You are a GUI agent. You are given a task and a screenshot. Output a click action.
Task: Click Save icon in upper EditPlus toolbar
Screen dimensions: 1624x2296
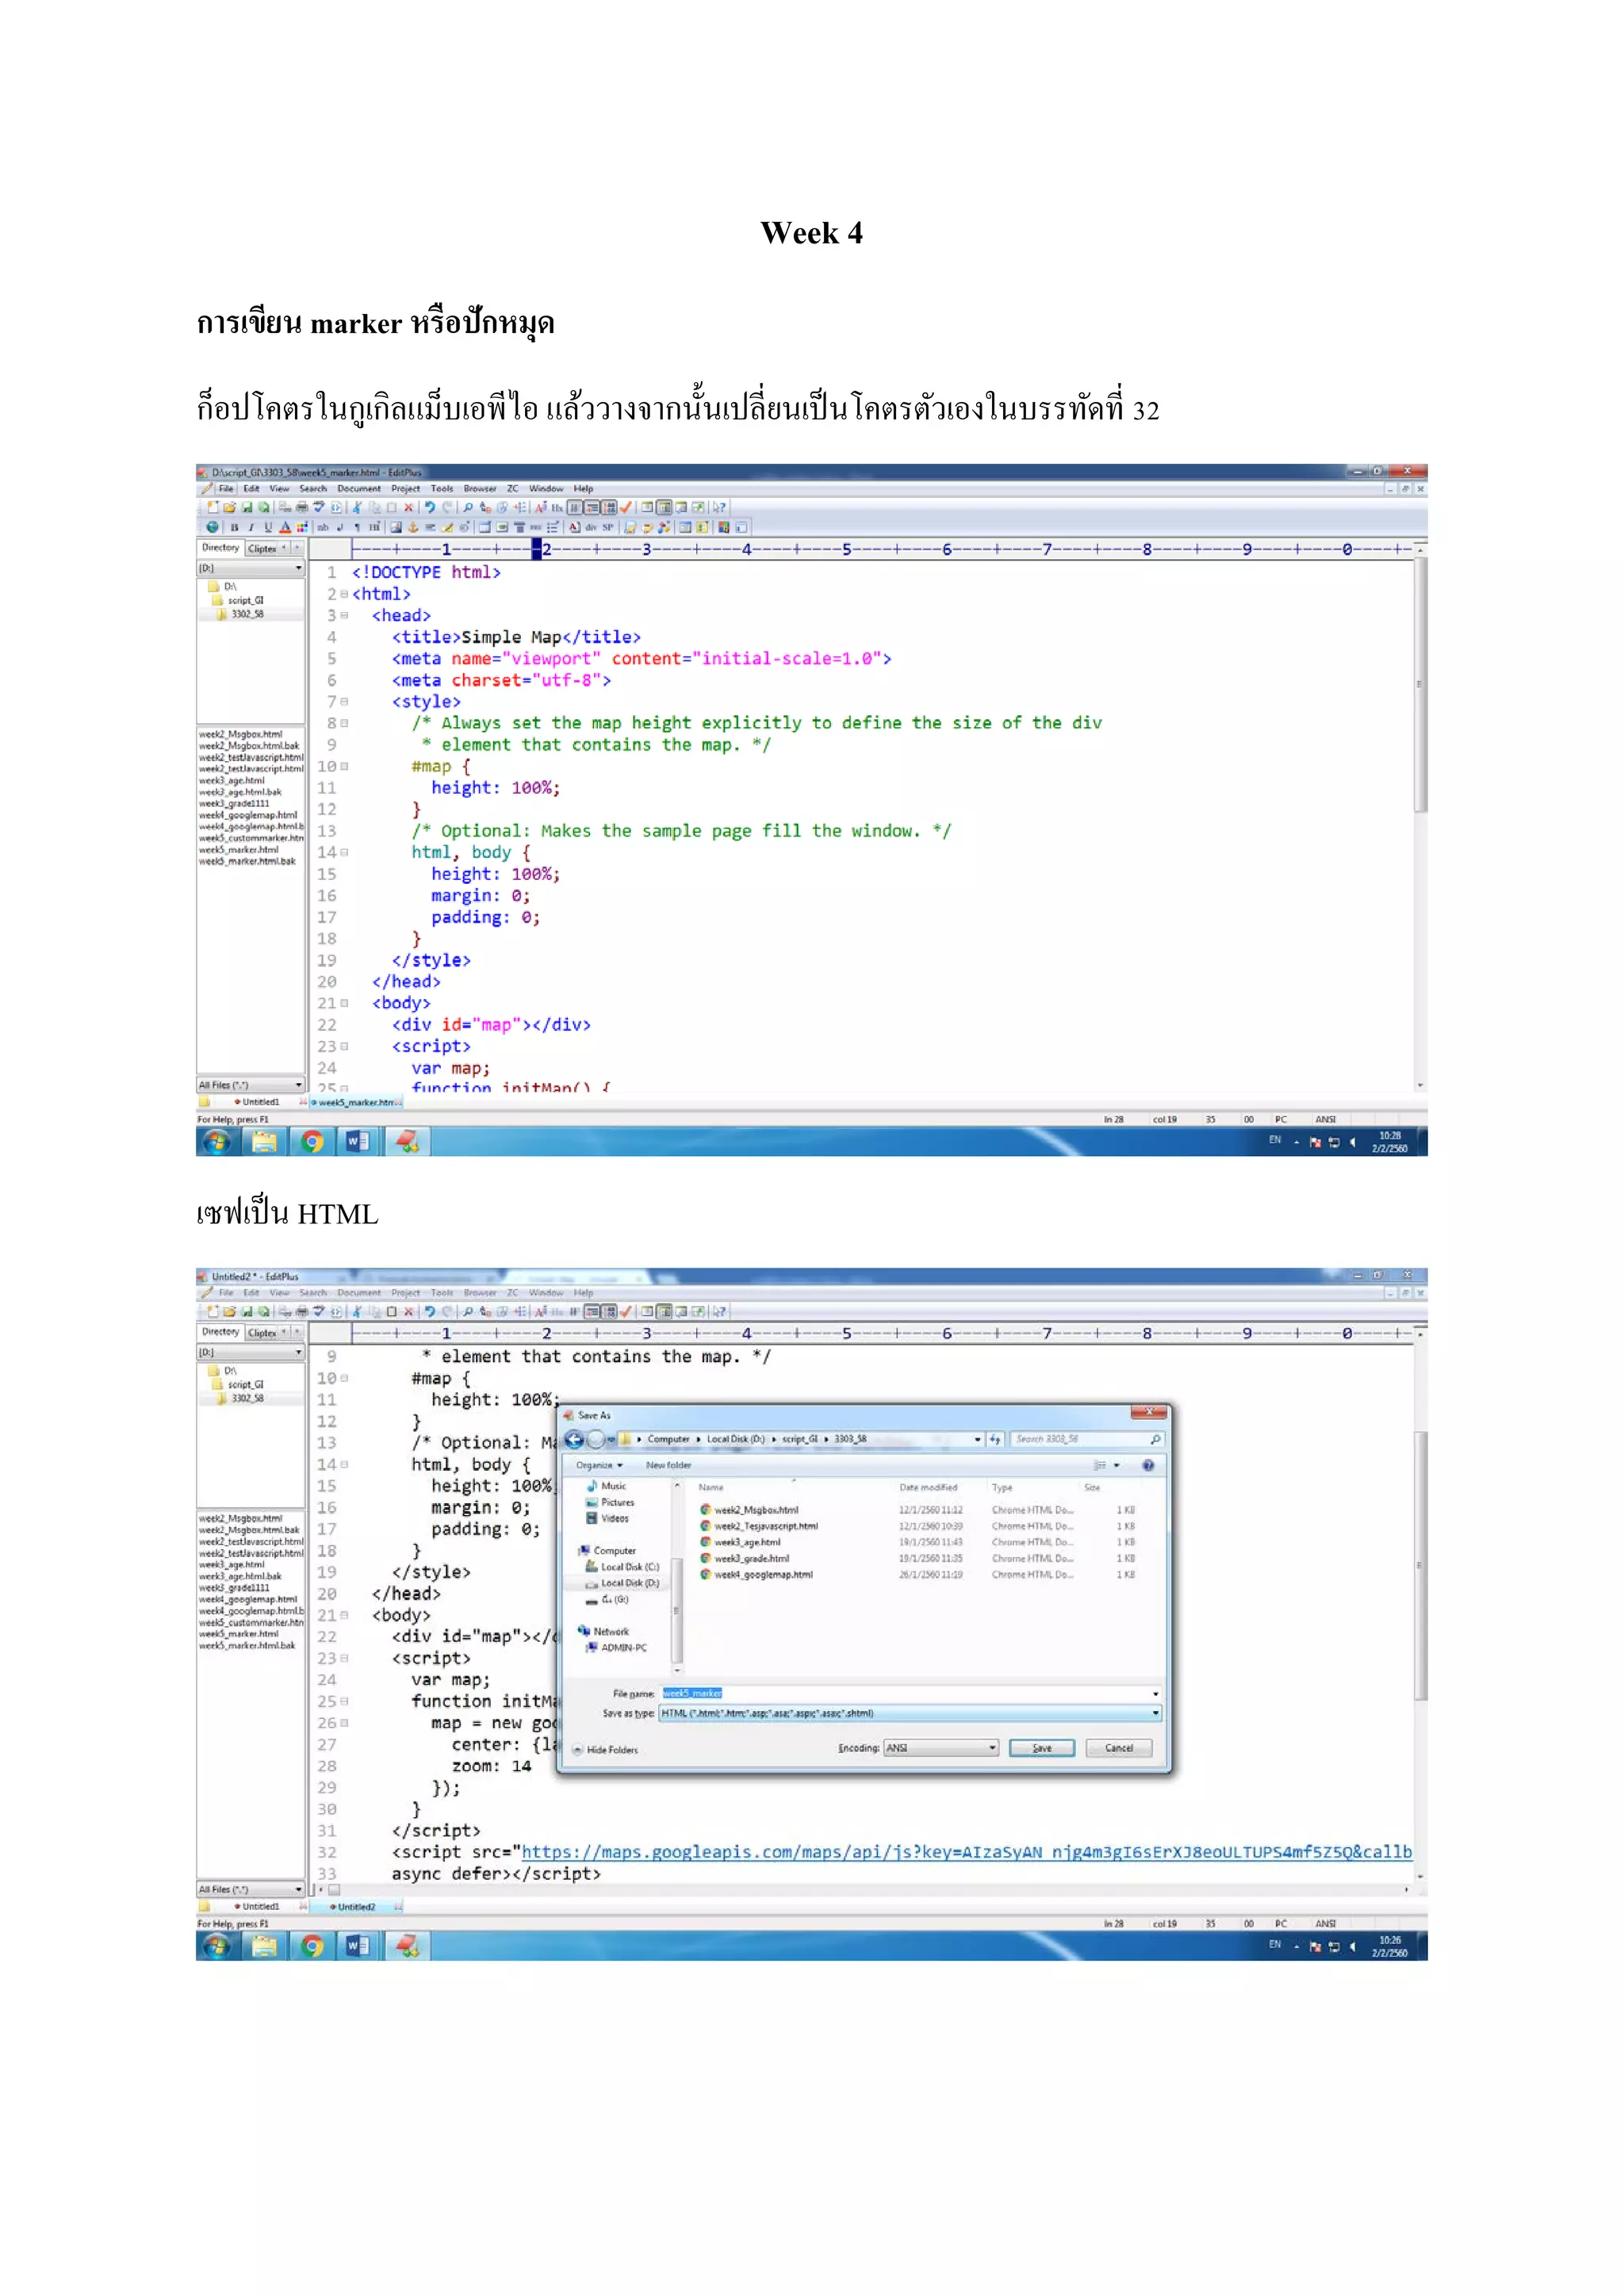[x=247, y=508]
